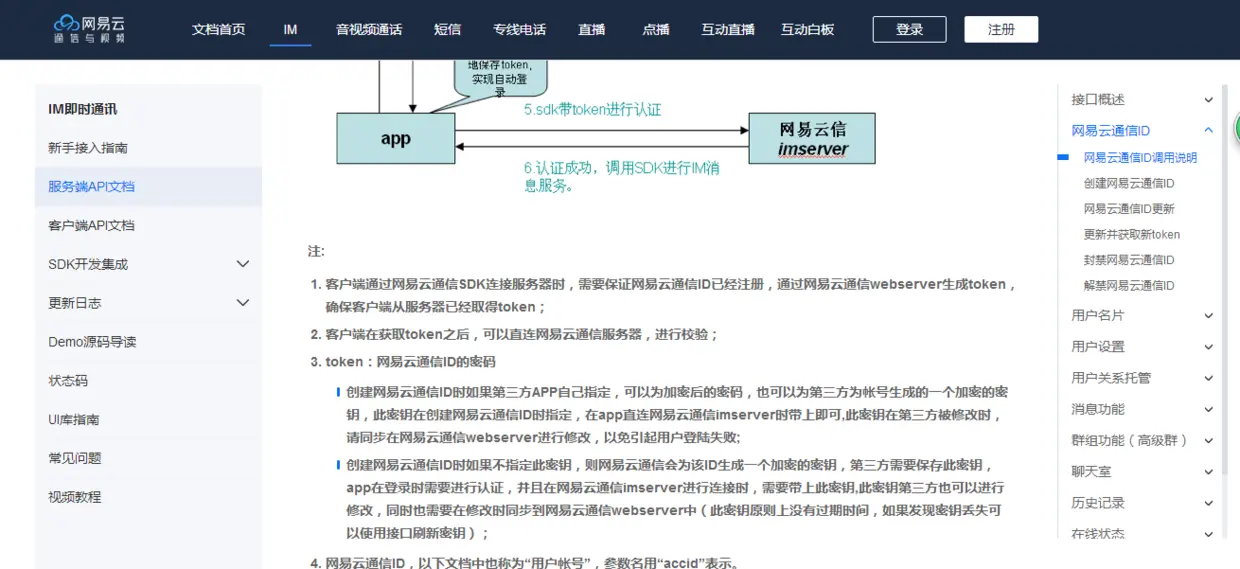Expand 用户名片 section chevron
The width and height of the screenshot is (1240, 569).
point(1209,316)
